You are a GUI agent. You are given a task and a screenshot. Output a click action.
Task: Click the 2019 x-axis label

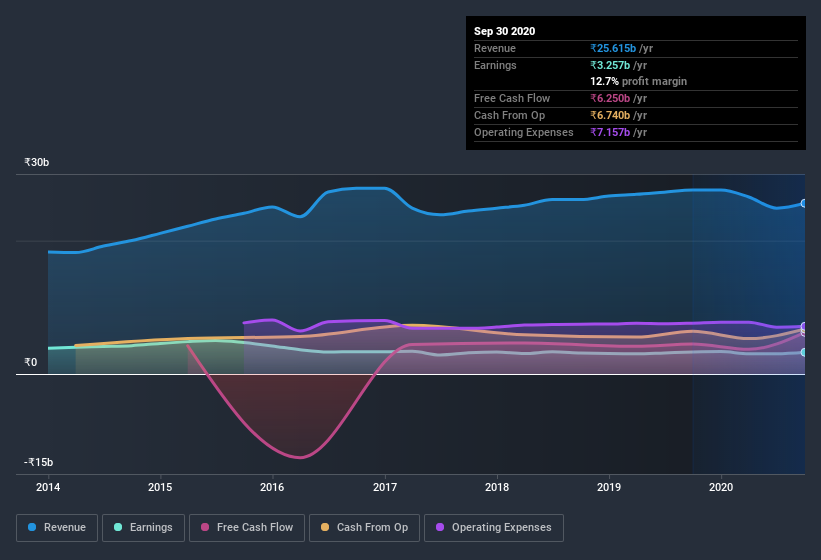[x=609, y=487]
